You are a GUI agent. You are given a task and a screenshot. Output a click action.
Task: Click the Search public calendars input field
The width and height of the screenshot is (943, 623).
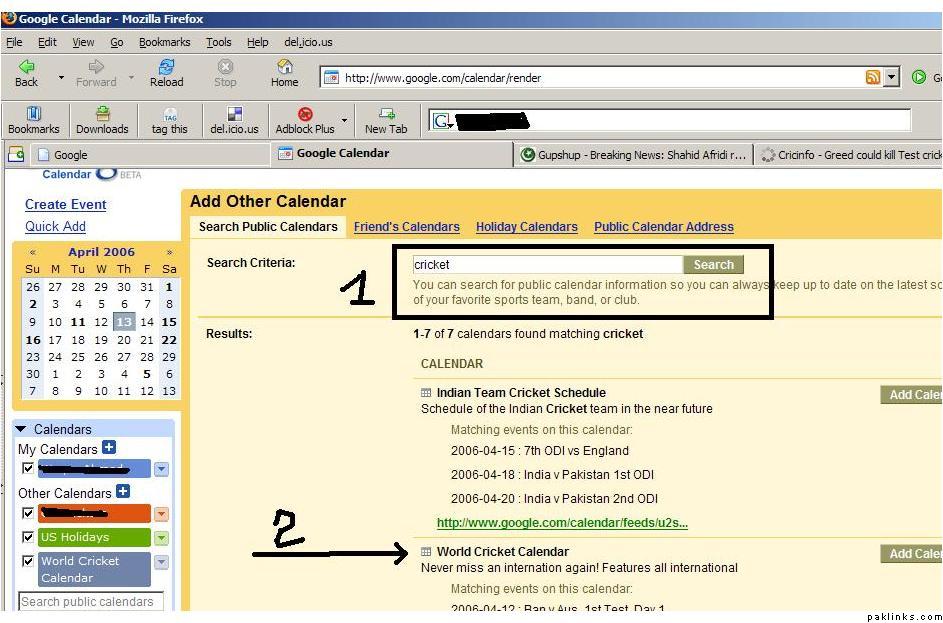(90, 602)
